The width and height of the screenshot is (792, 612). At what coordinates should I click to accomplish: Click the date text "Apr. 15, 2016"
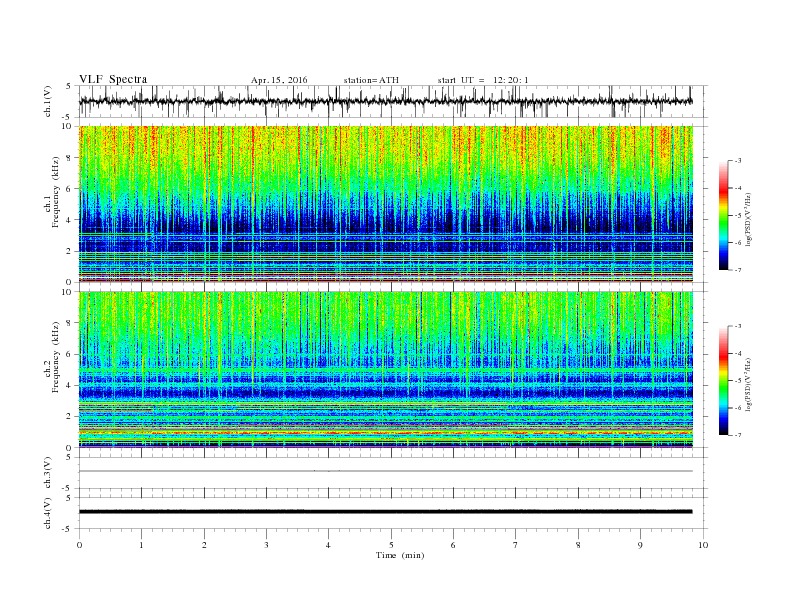coord(279,80)
